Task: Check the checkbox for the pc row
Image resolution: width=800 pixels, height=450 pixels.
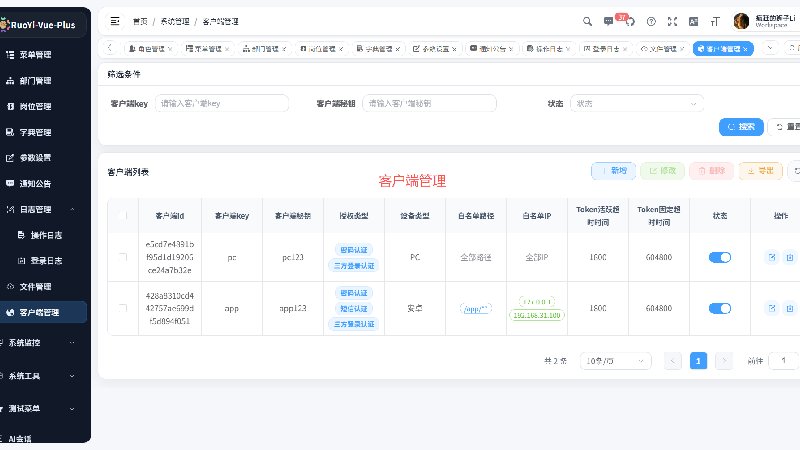Action: click(x=123, y=257)
